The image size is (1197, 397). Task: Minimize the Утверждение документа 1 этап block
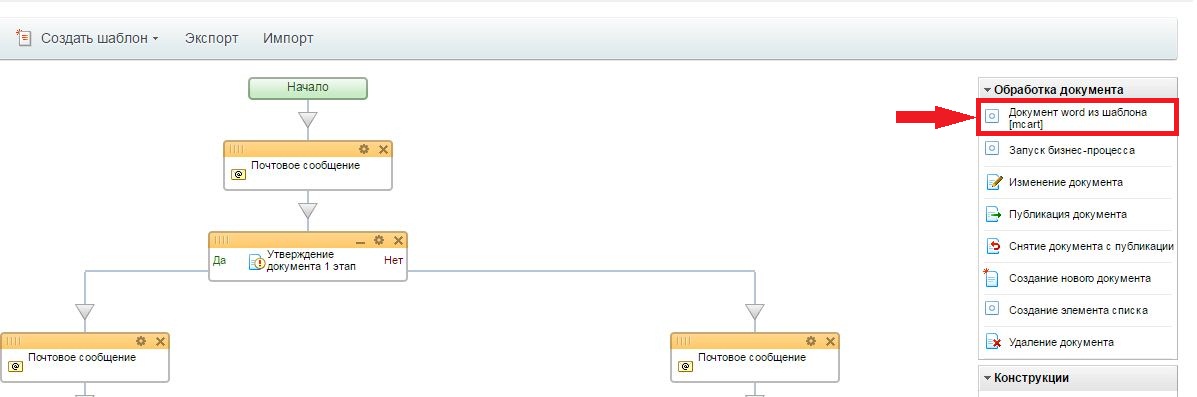[x=360, y=241]
